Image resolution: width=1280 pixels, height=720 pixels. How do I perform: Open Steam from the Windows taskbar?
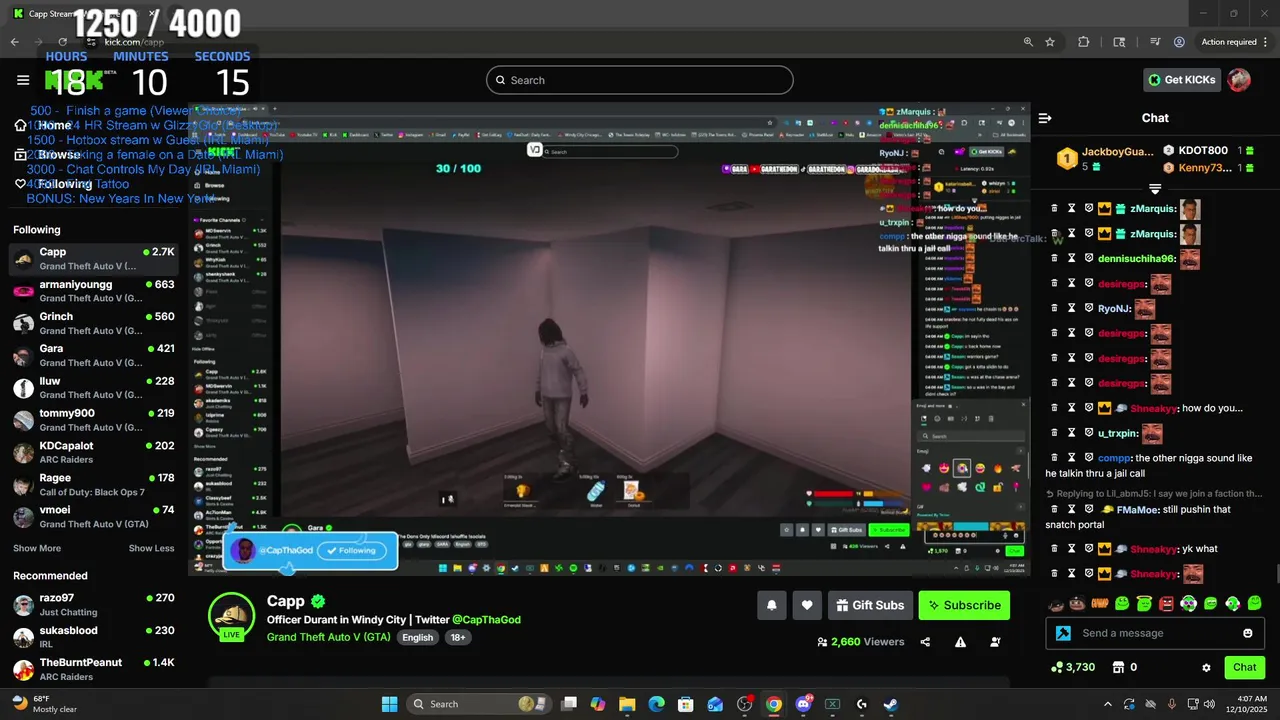(x=890, y=704)
